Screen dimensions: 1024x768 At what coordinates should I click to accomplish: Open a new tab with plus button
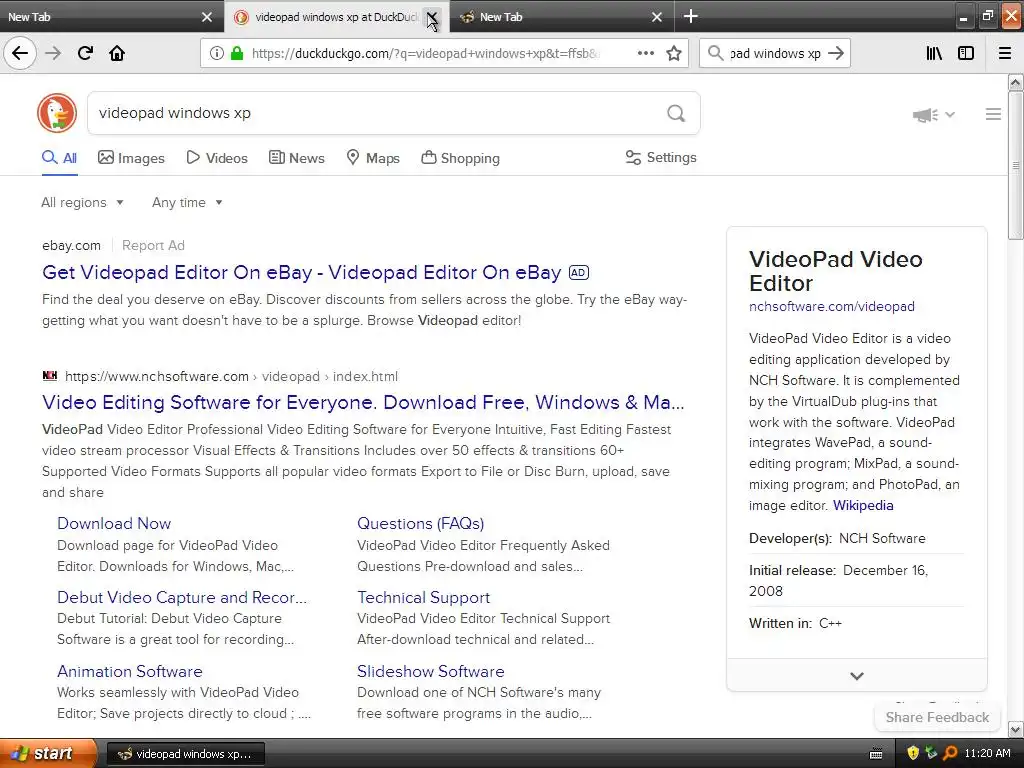pyautogui.click(x=690, y=16)
